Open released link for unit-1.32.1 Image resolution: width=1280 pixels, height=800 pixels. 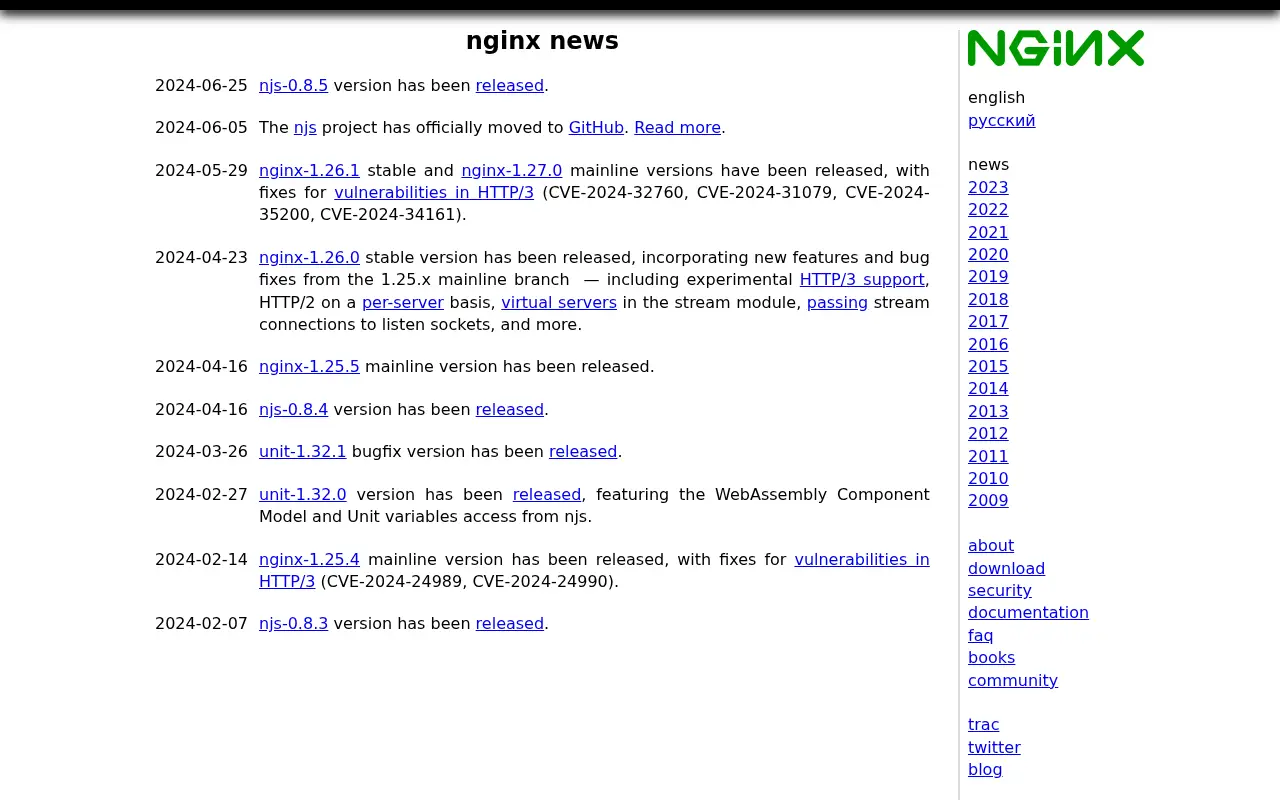[583, 452]
